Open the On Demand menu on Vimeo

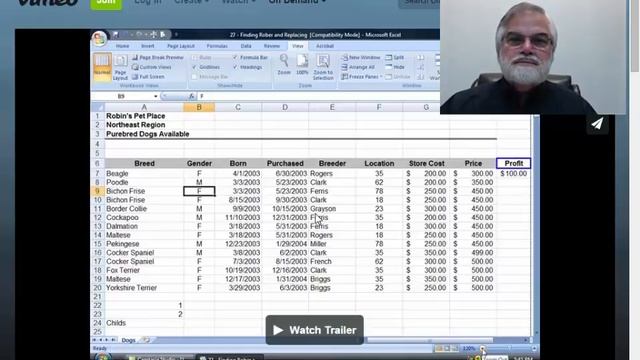coord(297,2)
